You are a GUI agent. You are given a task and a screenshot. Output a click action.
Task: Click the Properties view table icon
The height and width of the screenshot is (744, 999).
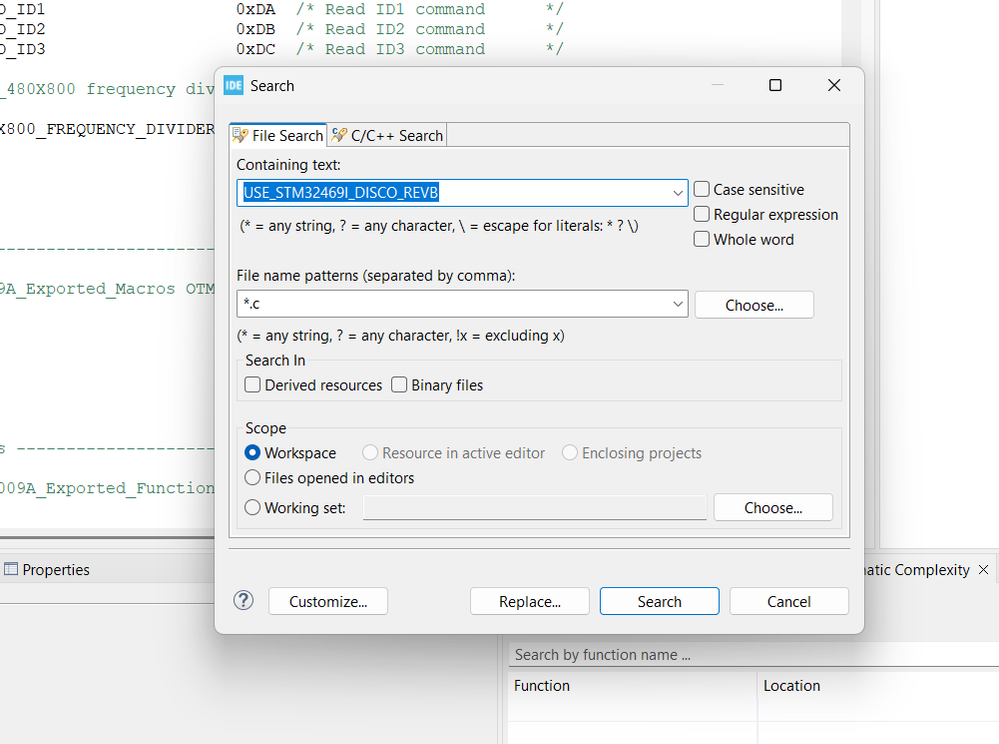11,569
